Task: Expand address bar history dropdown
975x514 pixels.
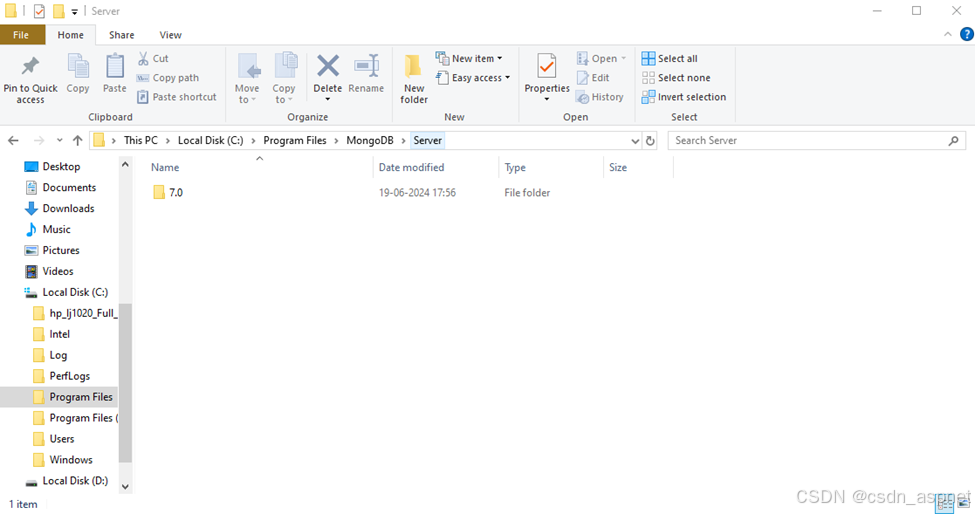Action: [635, 141]
